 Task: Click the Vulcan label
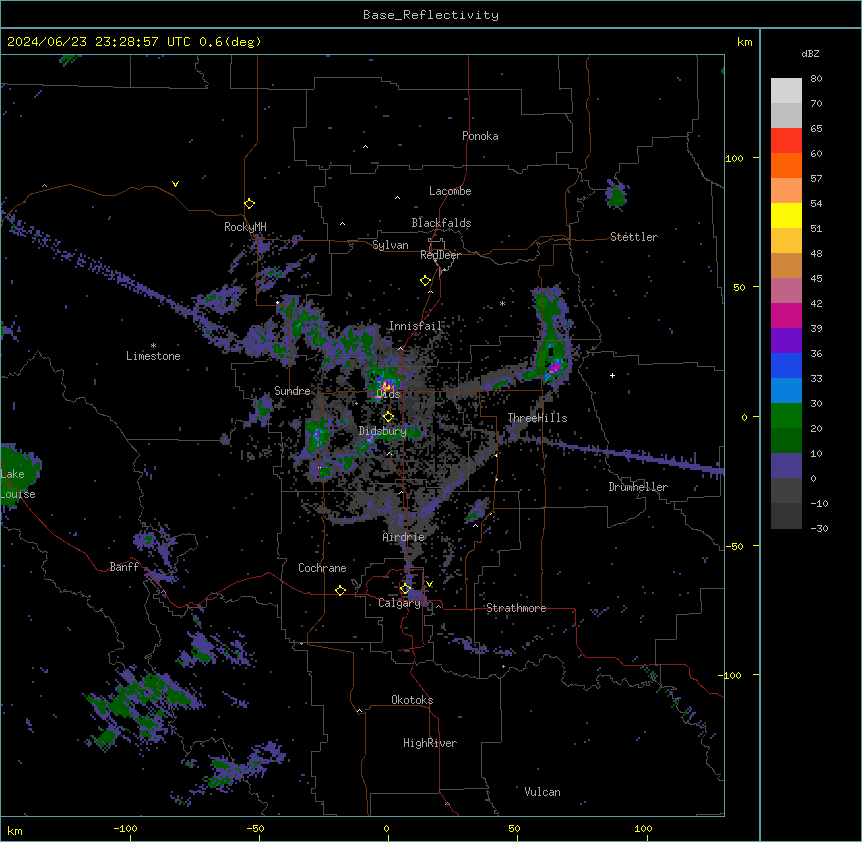pos(543,792)
